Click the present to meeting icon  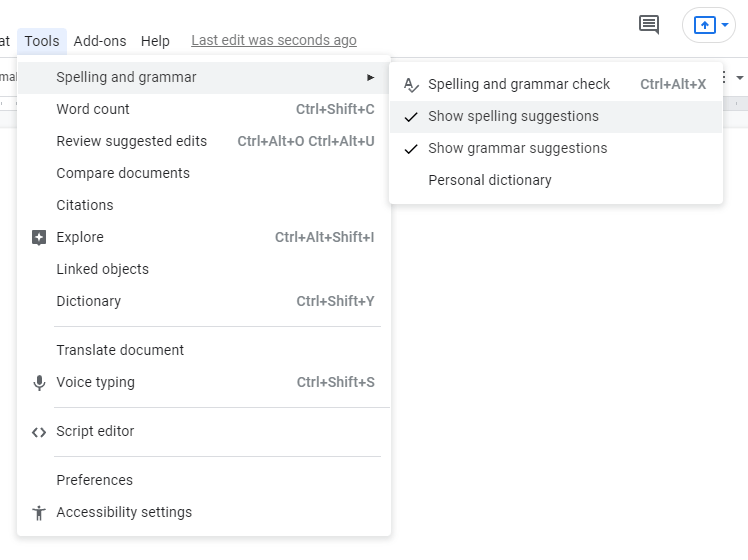(x=705, y=25)
